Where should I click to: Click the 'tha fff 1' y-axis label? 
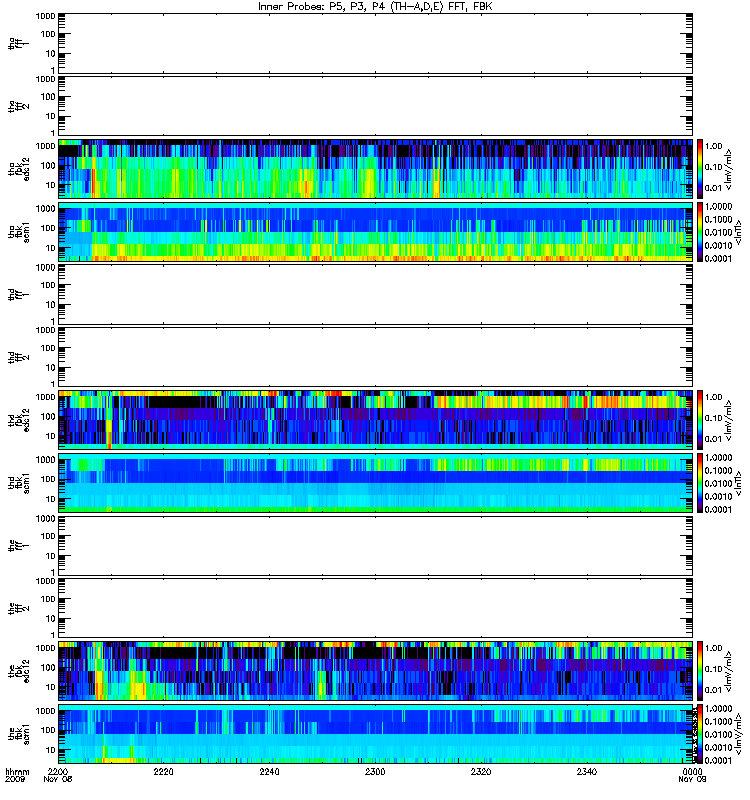[18, 43]
